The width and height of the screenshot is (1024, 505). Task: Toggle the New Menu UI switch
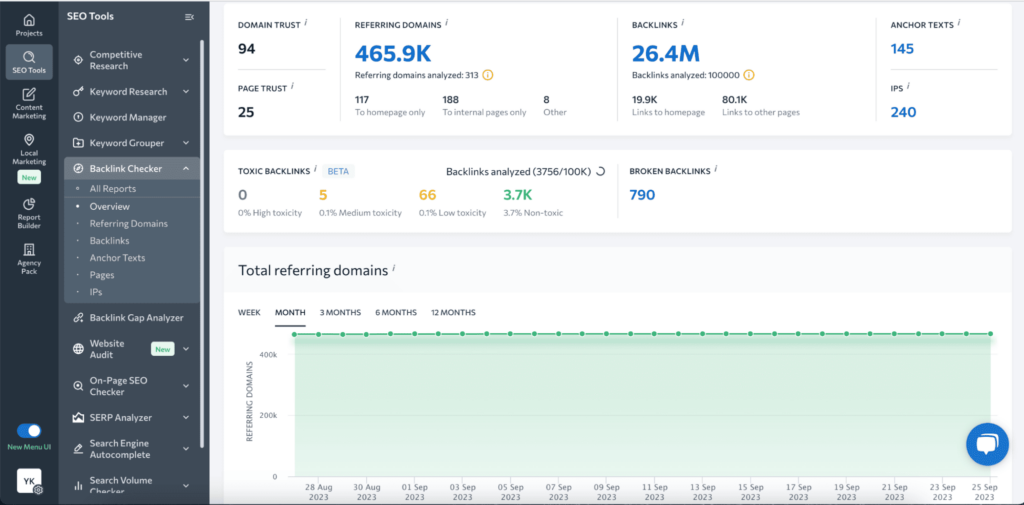tap(29, 431)
